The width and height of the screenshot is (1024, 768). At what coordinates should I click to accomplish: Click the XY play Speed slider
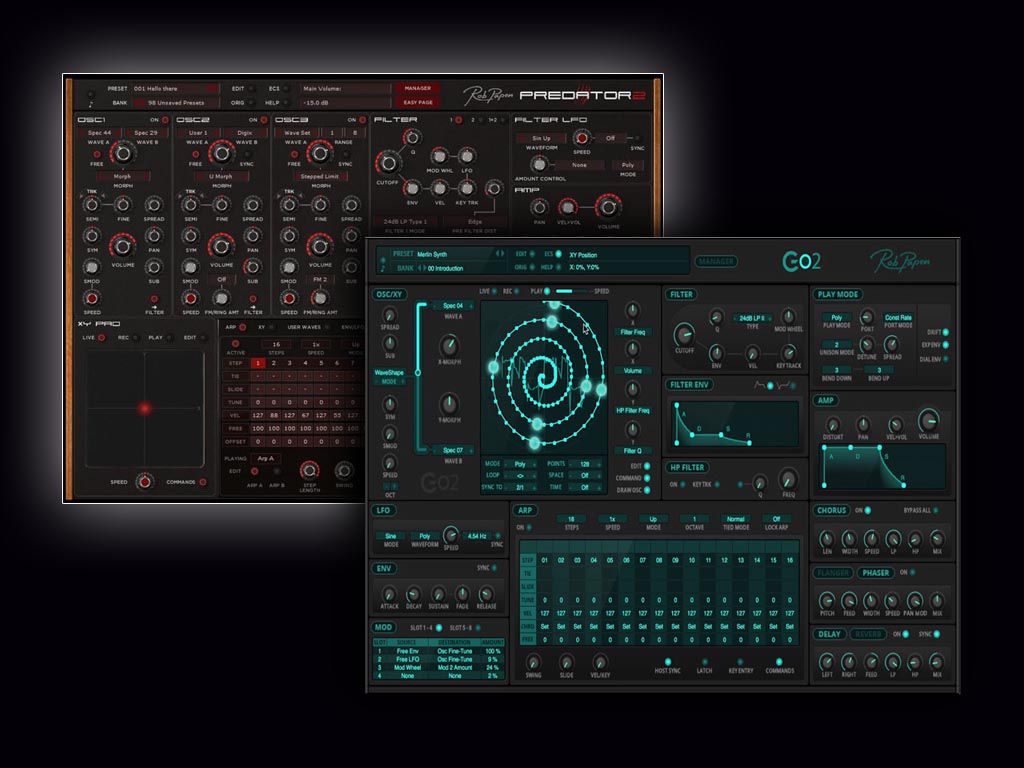[574, 291]
